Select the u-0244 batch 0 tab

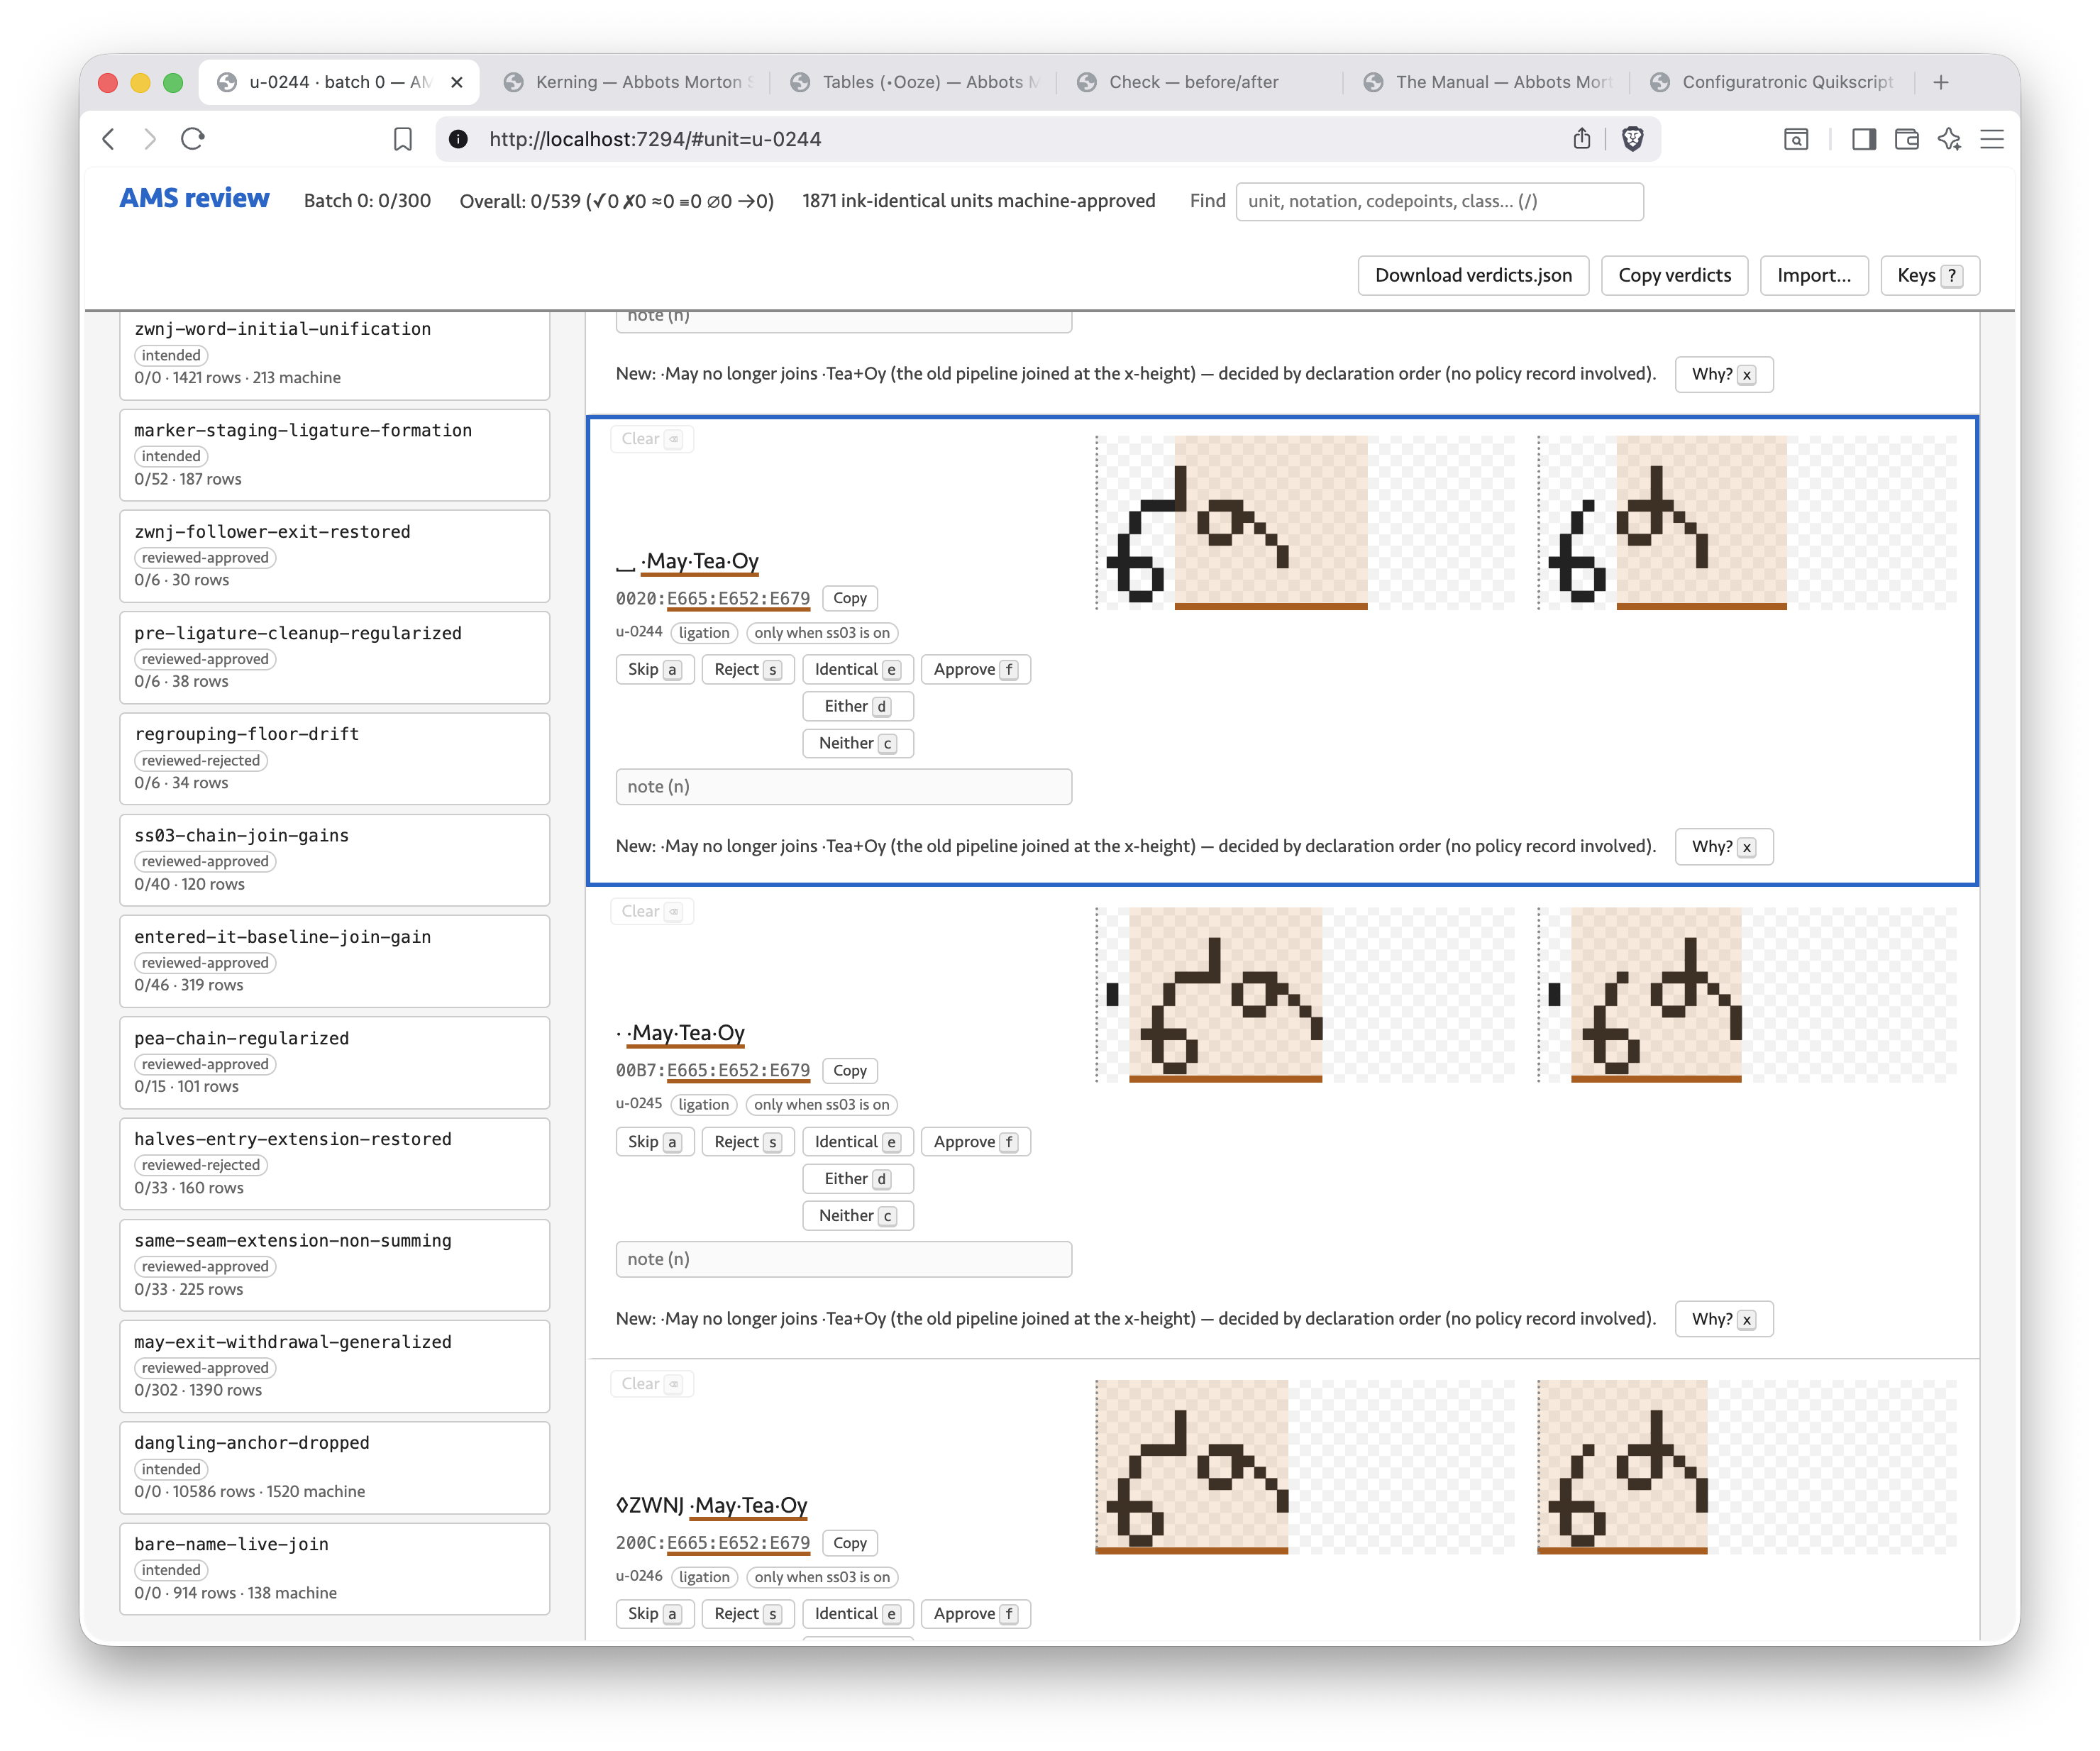339,82
